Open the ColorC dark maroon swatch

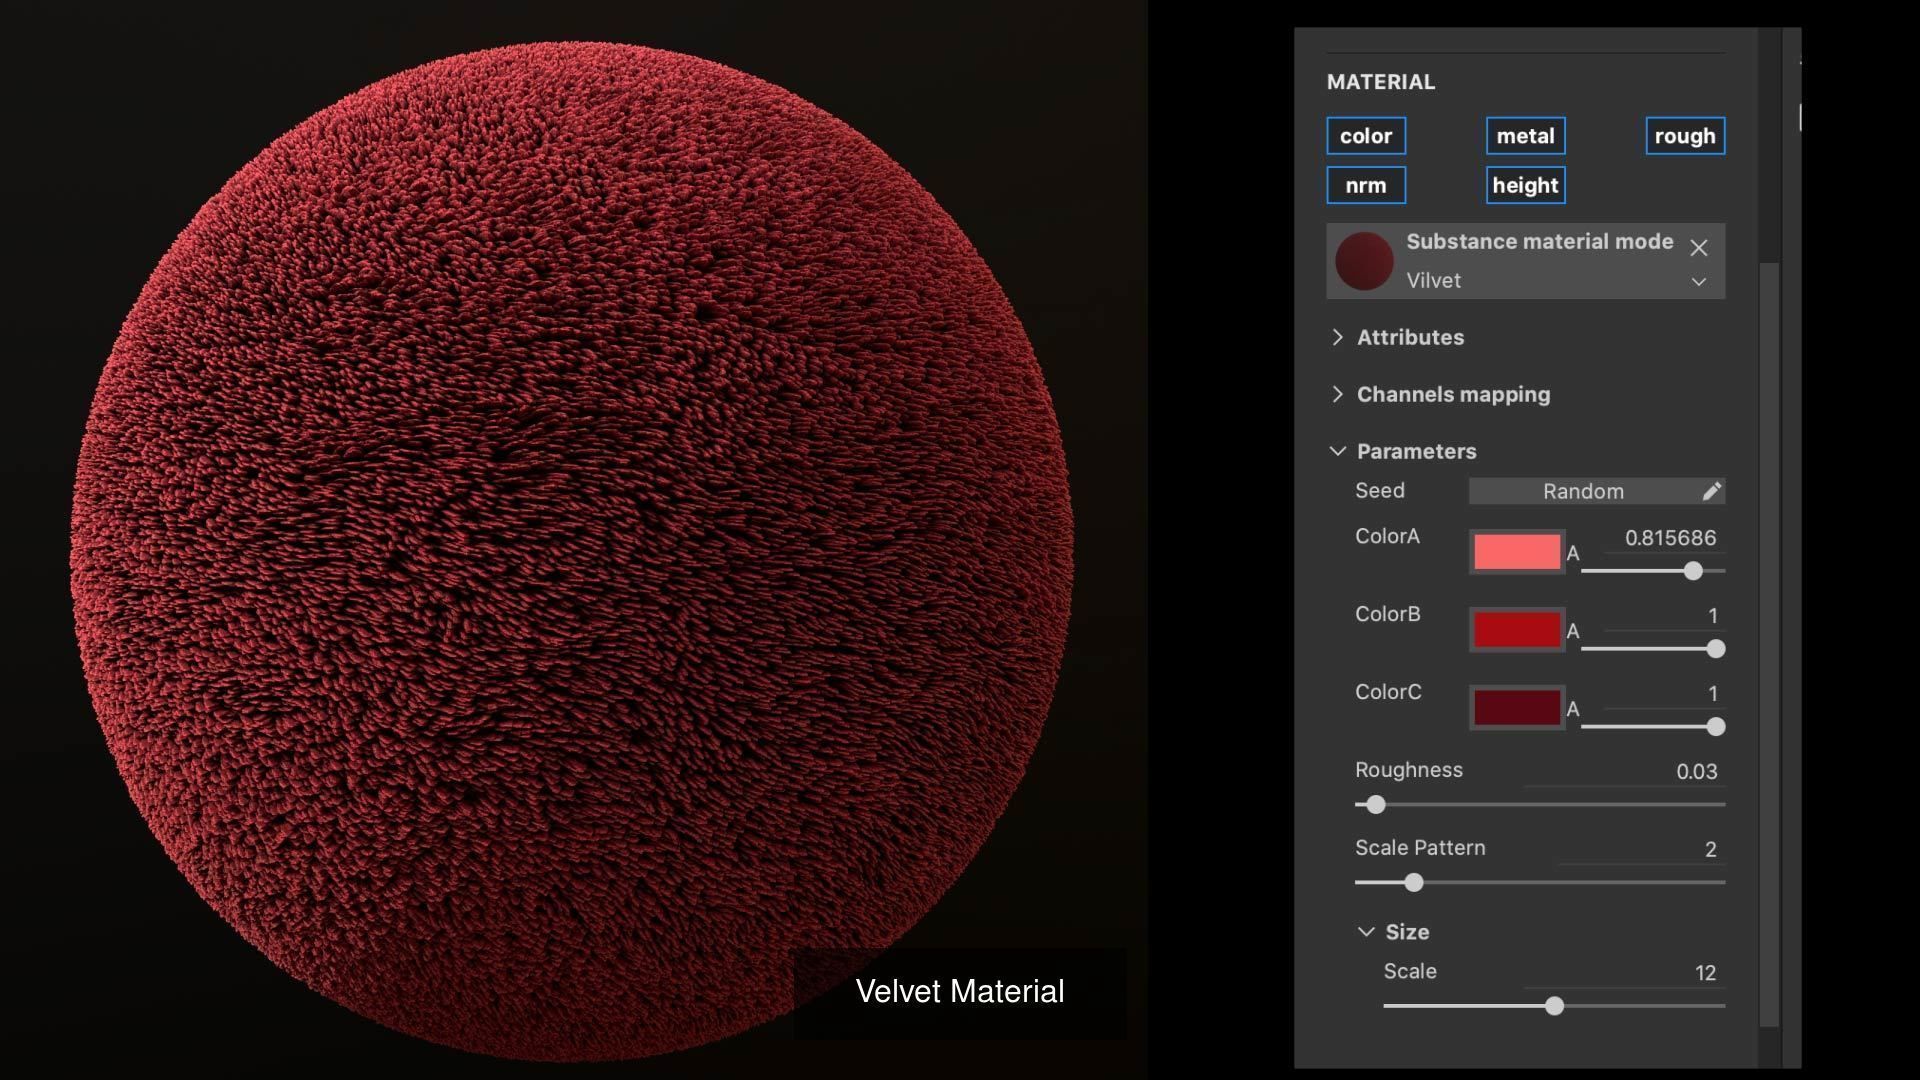tap(1516, 708)
